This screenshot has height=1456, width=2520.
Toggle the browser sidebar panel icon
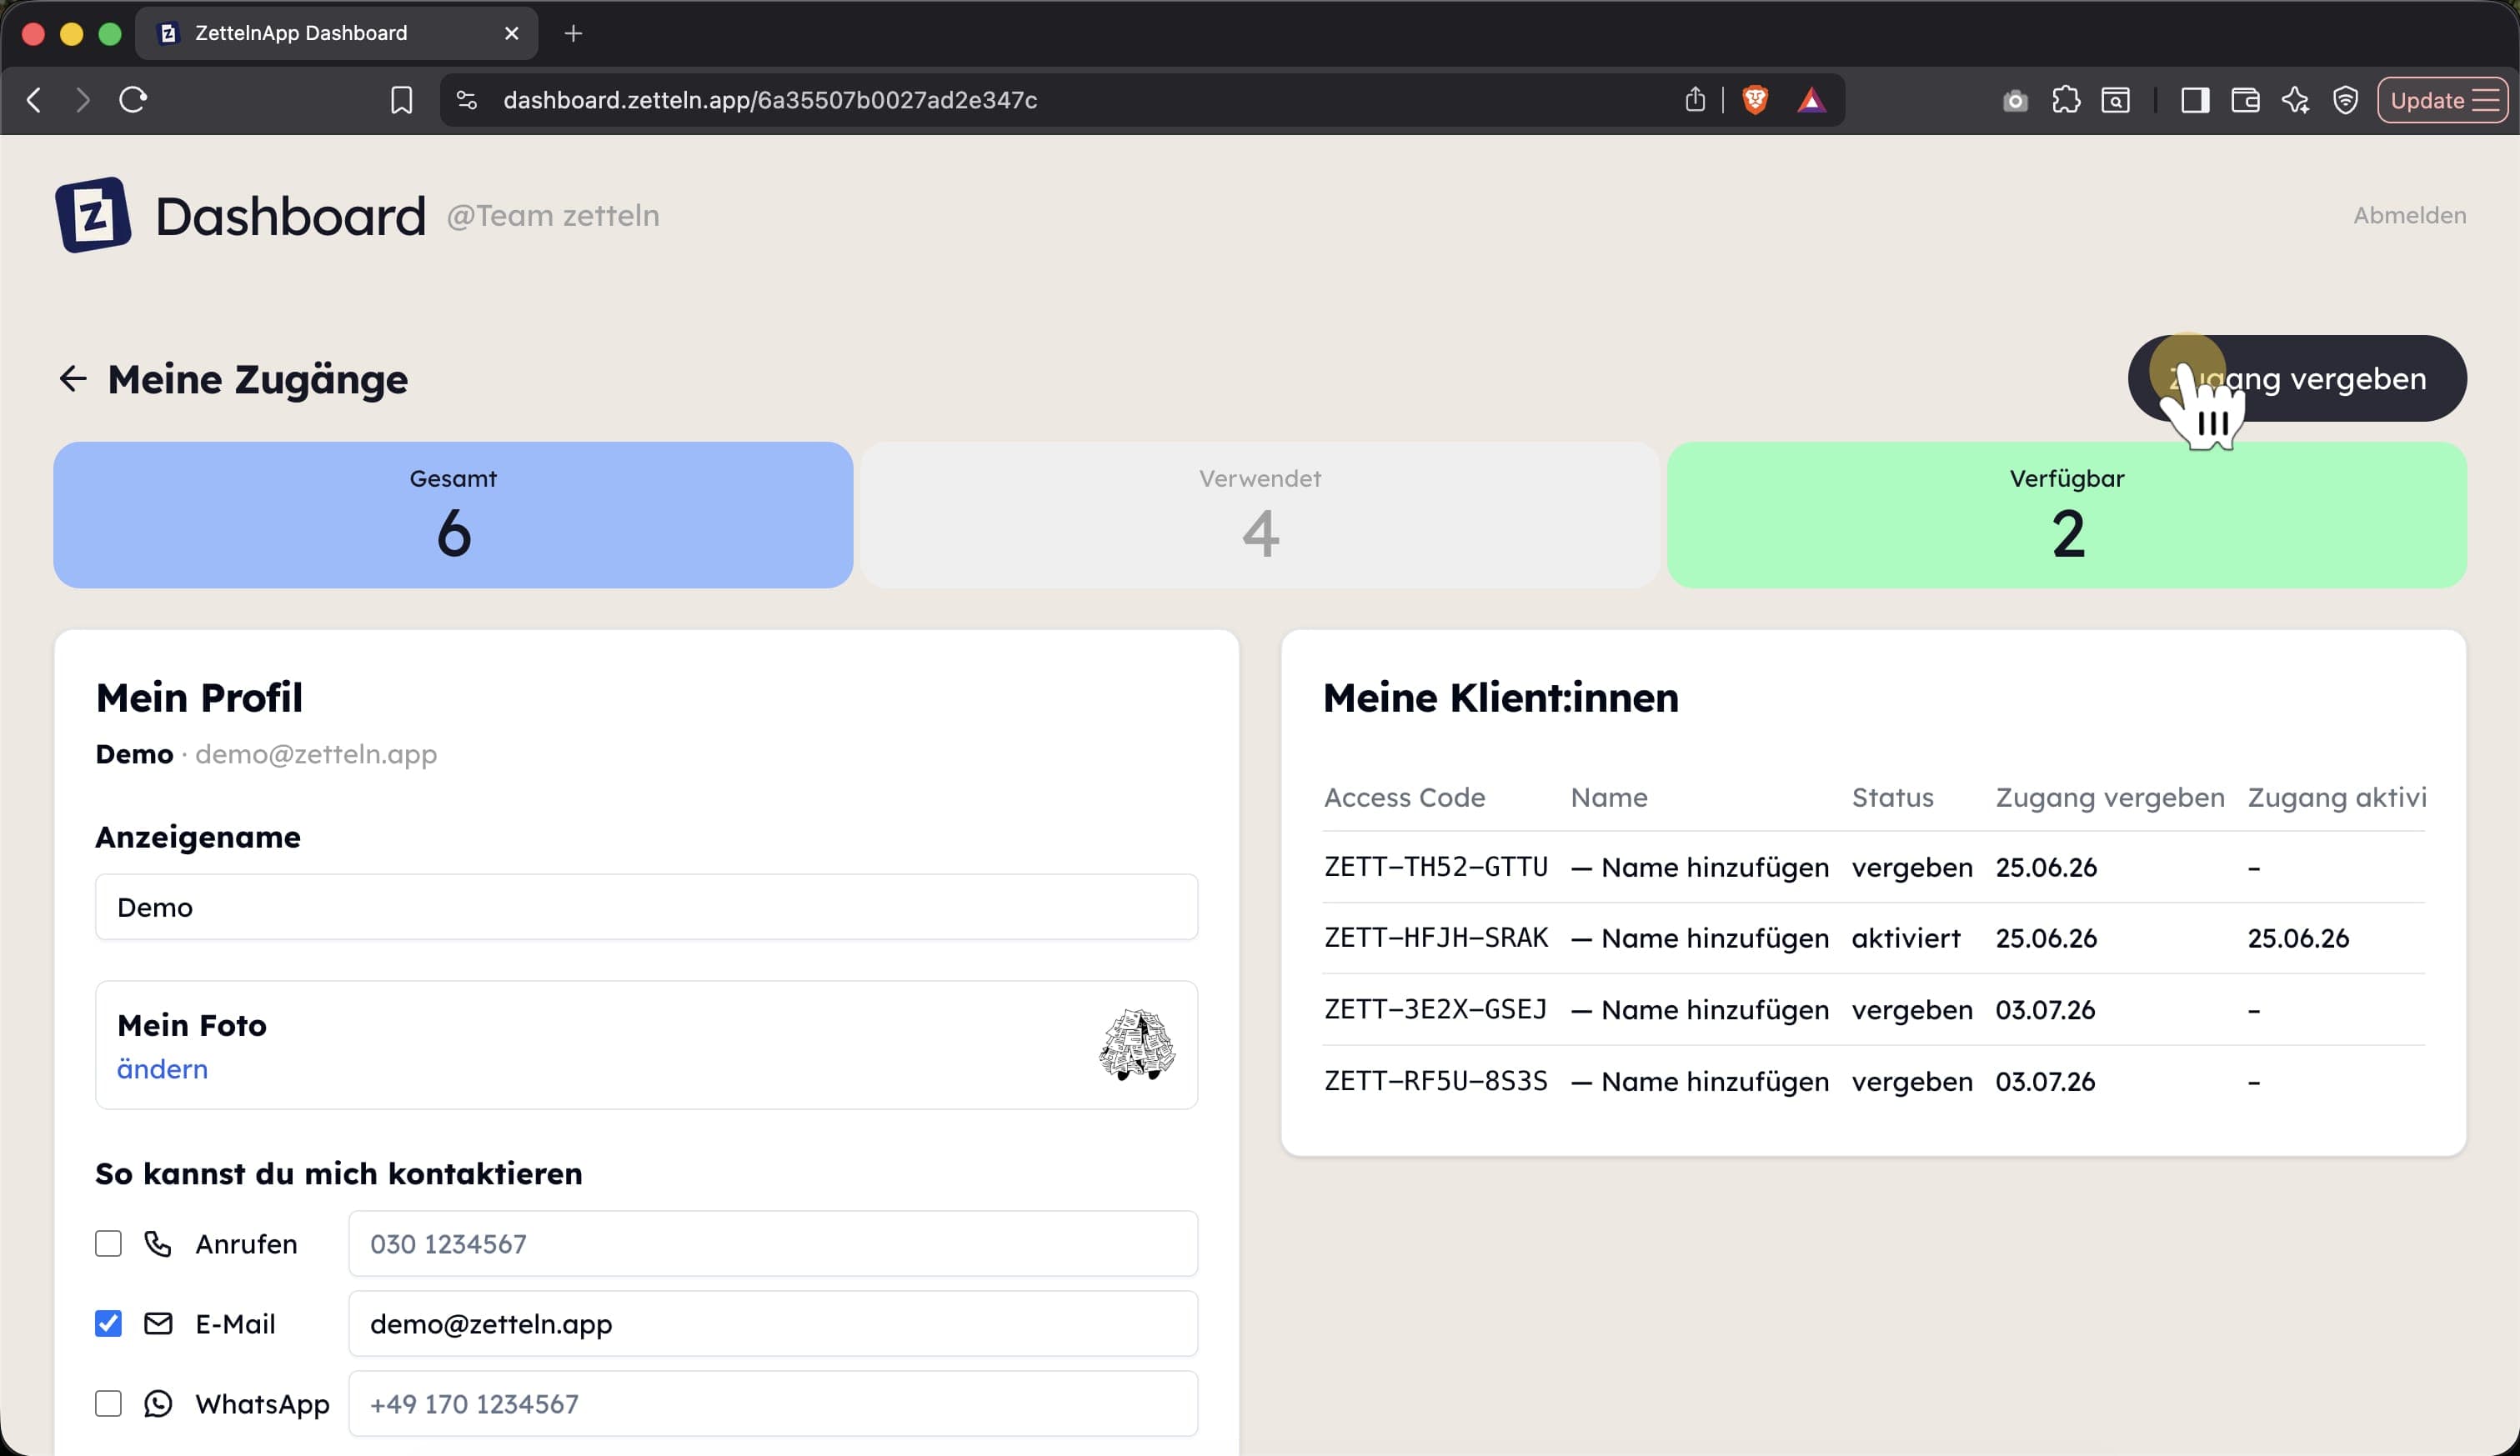coord(2195,100)
